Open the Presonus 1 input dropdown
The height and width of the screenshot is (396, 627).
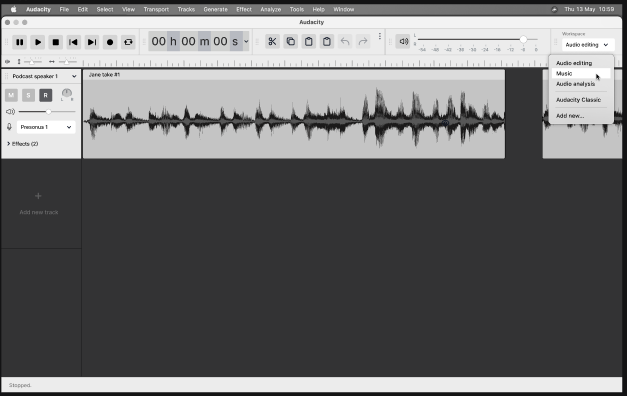[46, 127]
